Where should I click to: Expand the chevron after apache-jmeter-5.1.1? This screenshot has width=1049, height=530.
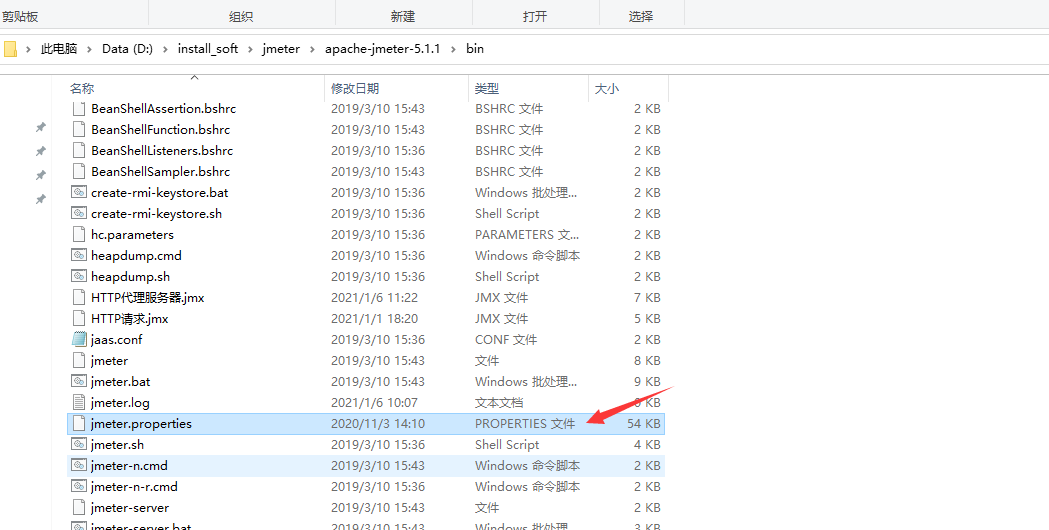tap(454, 49)
